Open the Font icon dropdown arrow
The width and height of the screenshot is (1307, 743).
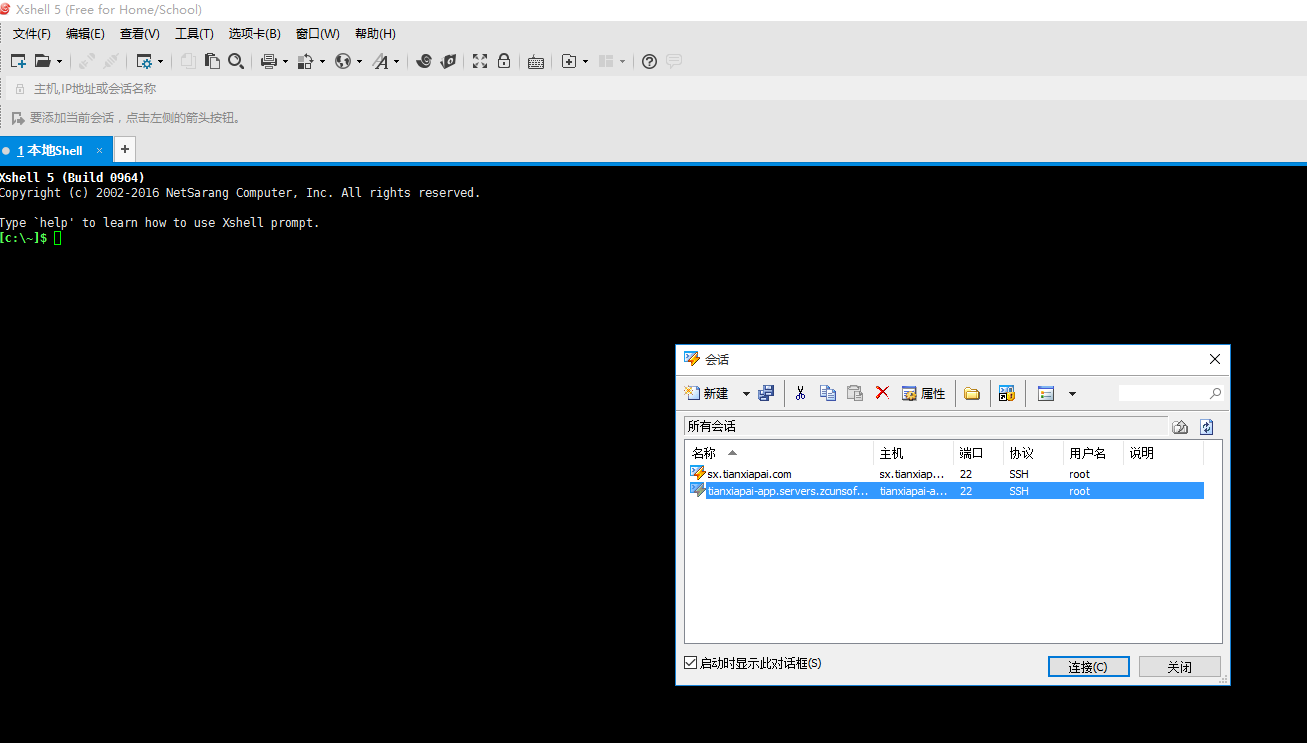(396, 62)
